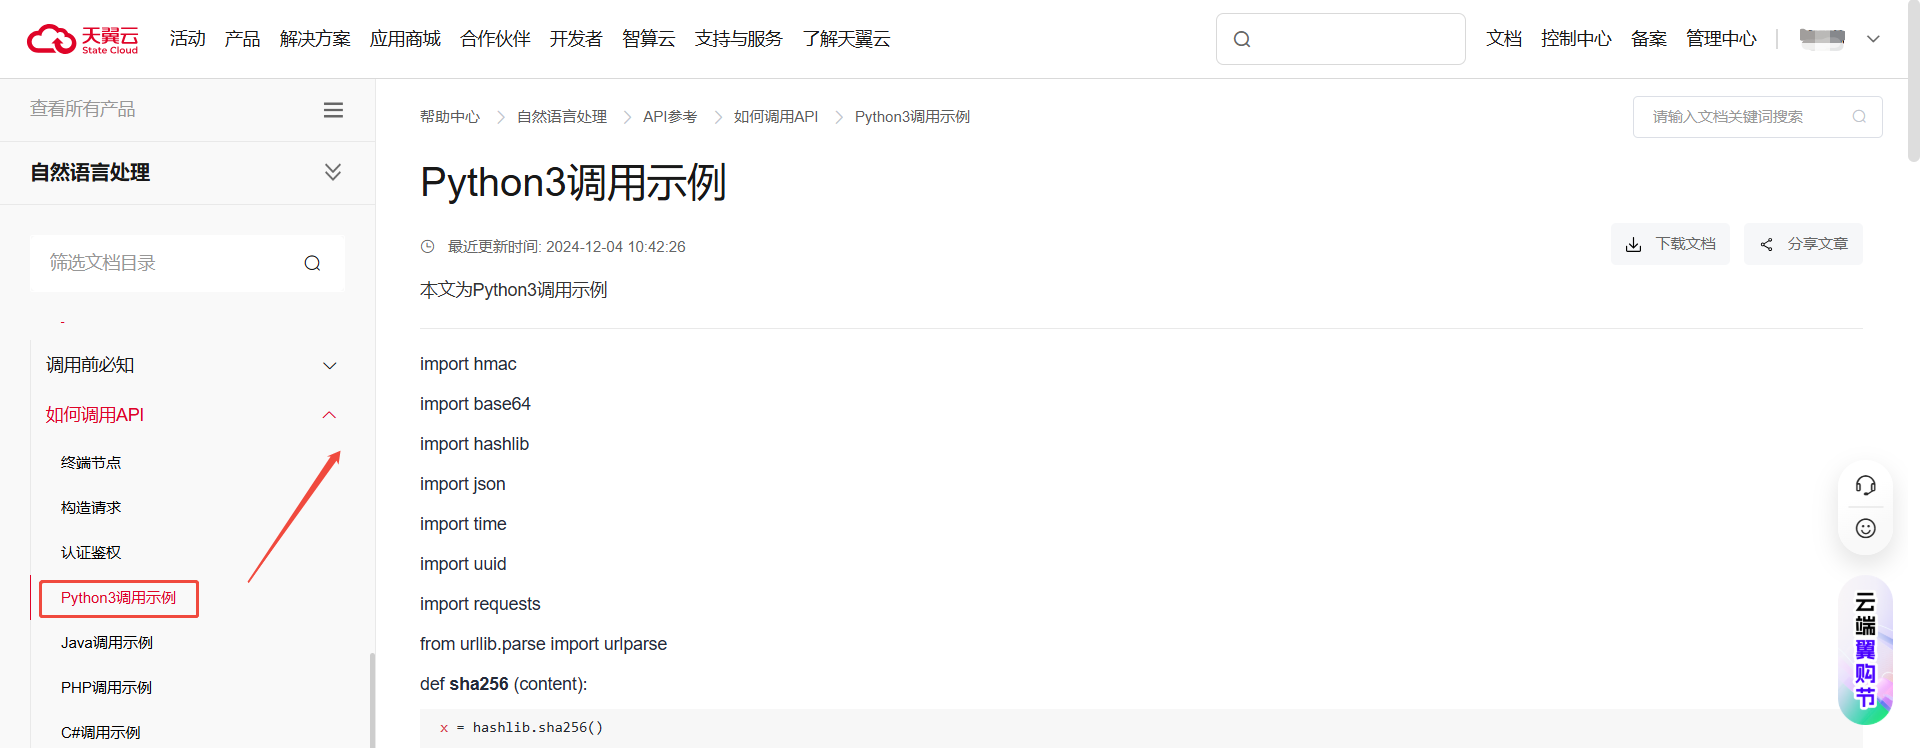Collapse the 自然语言处理 product section
Screen dimensions: 1920x748
333,172
